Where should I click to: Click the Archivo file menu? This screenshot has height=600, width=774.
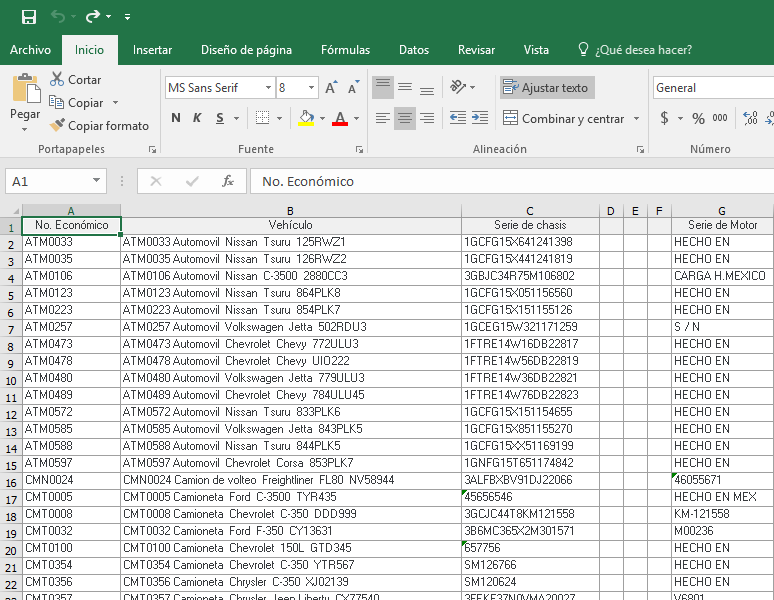tap(30, 50)
